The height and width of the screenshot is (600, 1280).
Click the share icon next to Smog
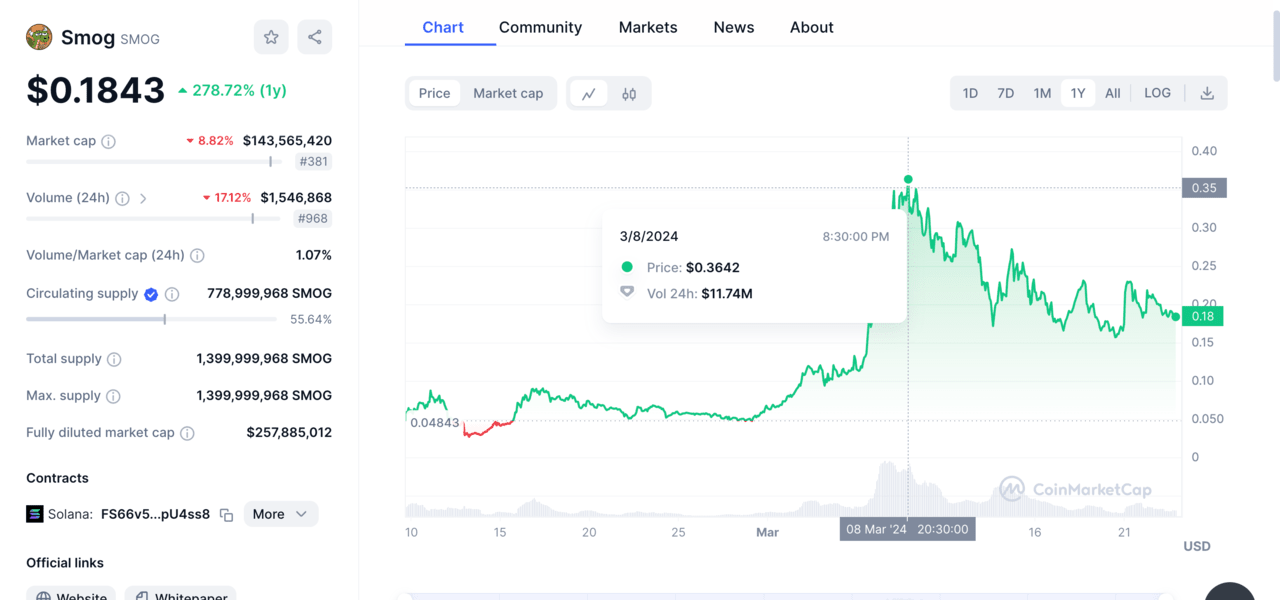[x=315, y=37]
